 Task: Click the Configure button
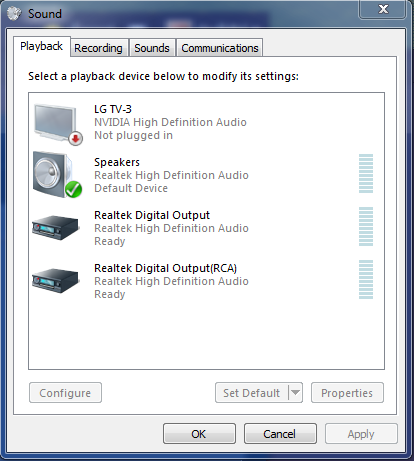[65, 393]
